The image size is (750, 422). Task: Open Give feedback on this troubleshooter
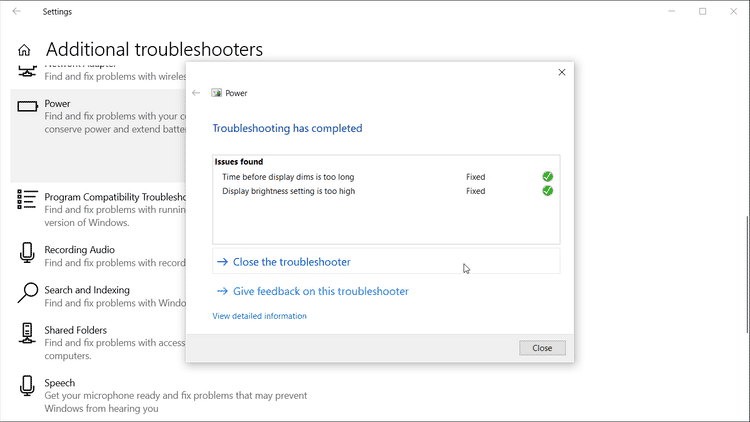coord(320,292)
